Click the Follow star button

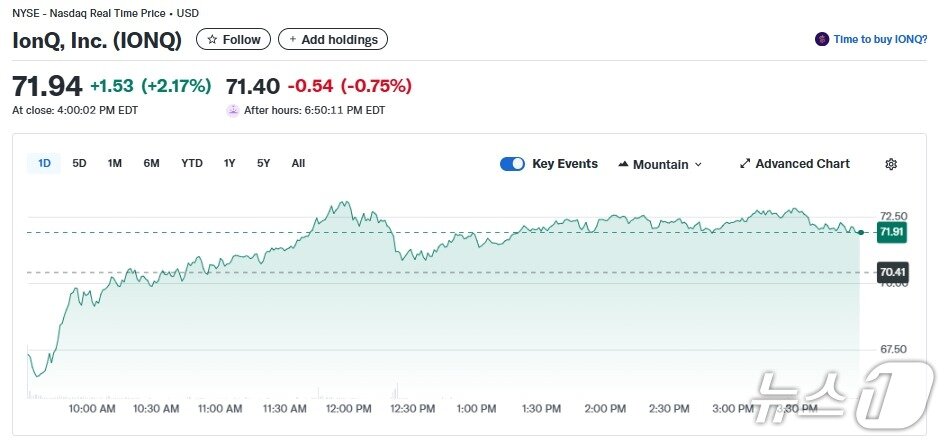[234, 40]
